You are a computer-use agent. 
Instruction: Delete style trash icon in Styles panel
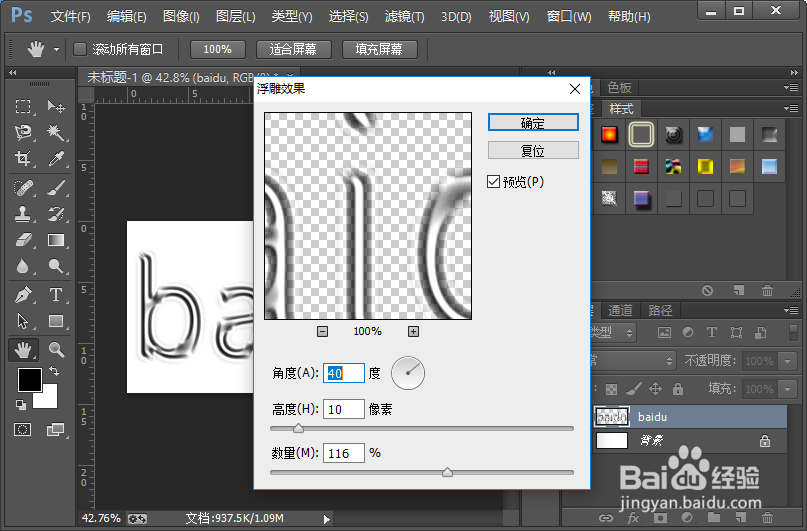pos(767,291)
